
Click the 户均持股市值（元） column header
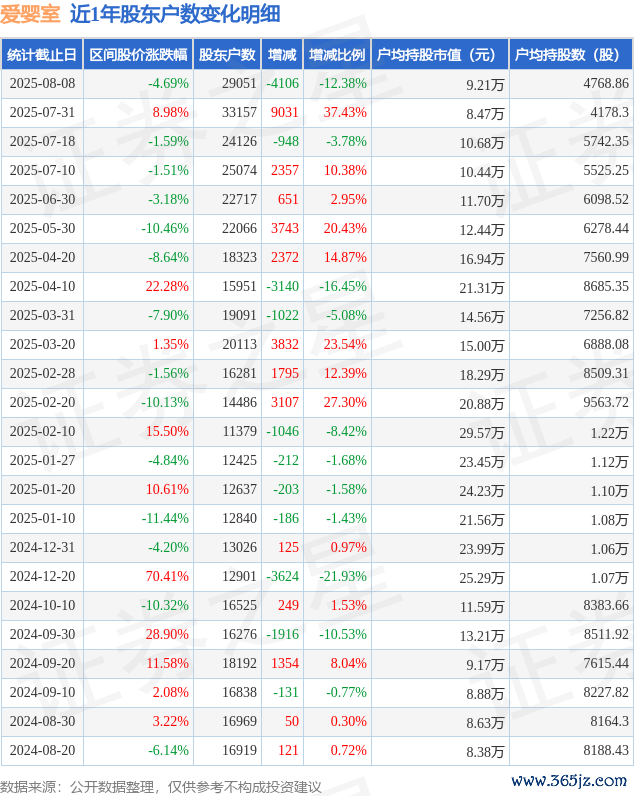tap(440, 54)
